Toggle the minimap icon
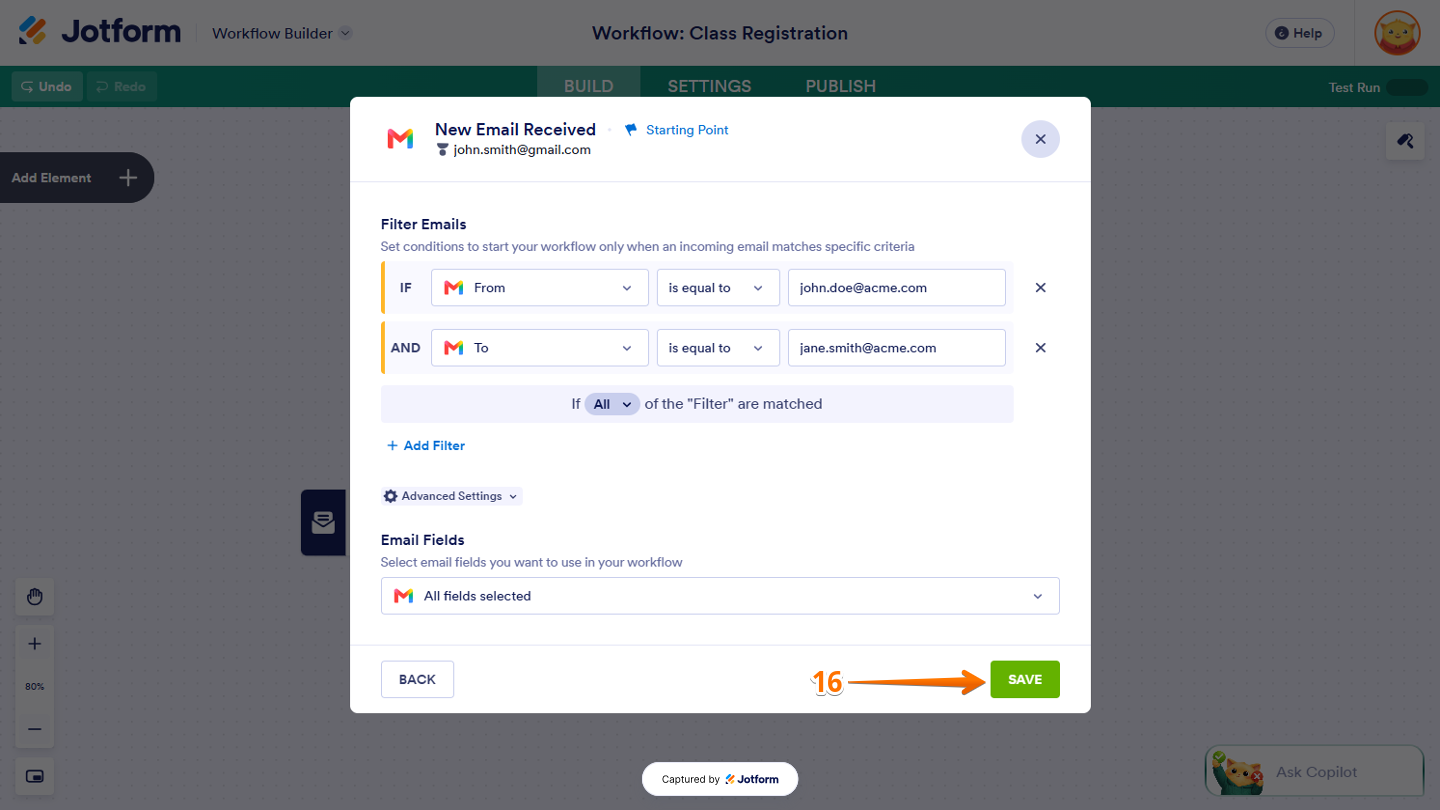1440x810 pixels. tap(34, 776)
